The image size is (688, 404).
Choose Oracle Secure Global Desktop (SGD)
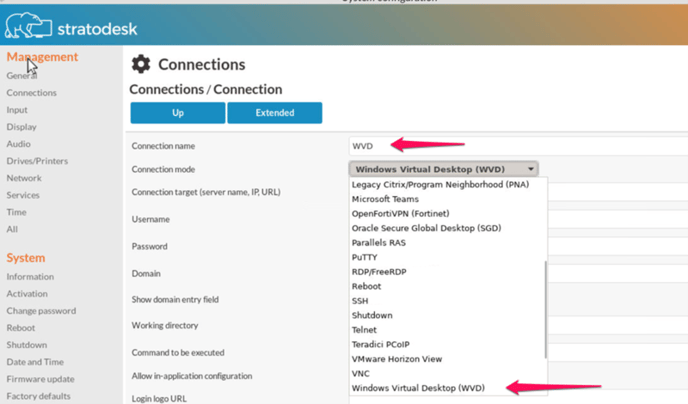426,228
